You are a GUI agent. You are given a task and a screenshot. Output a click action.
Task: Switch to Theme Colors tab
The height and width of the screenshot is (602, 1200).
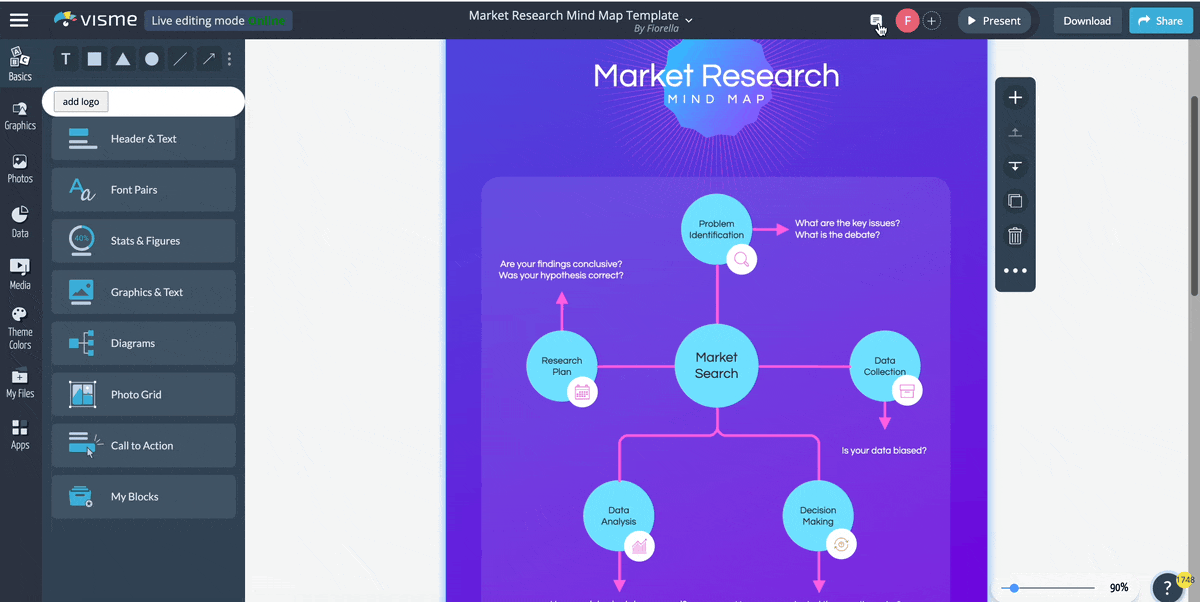(20, 329)
